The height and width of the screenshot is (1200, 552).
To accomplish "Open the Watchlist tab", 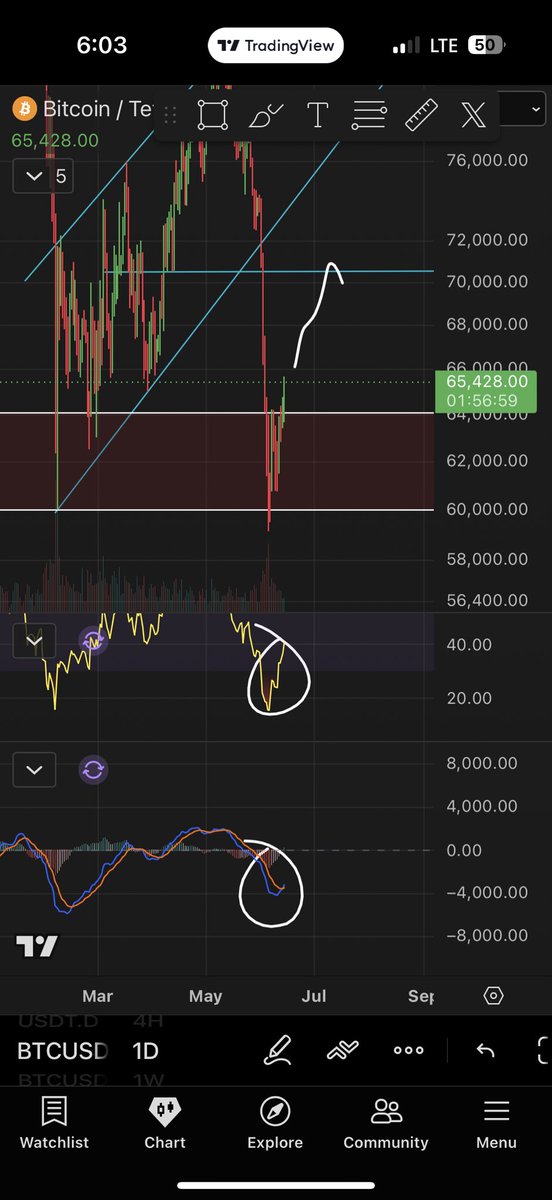I will click(x=54, y=1123).
